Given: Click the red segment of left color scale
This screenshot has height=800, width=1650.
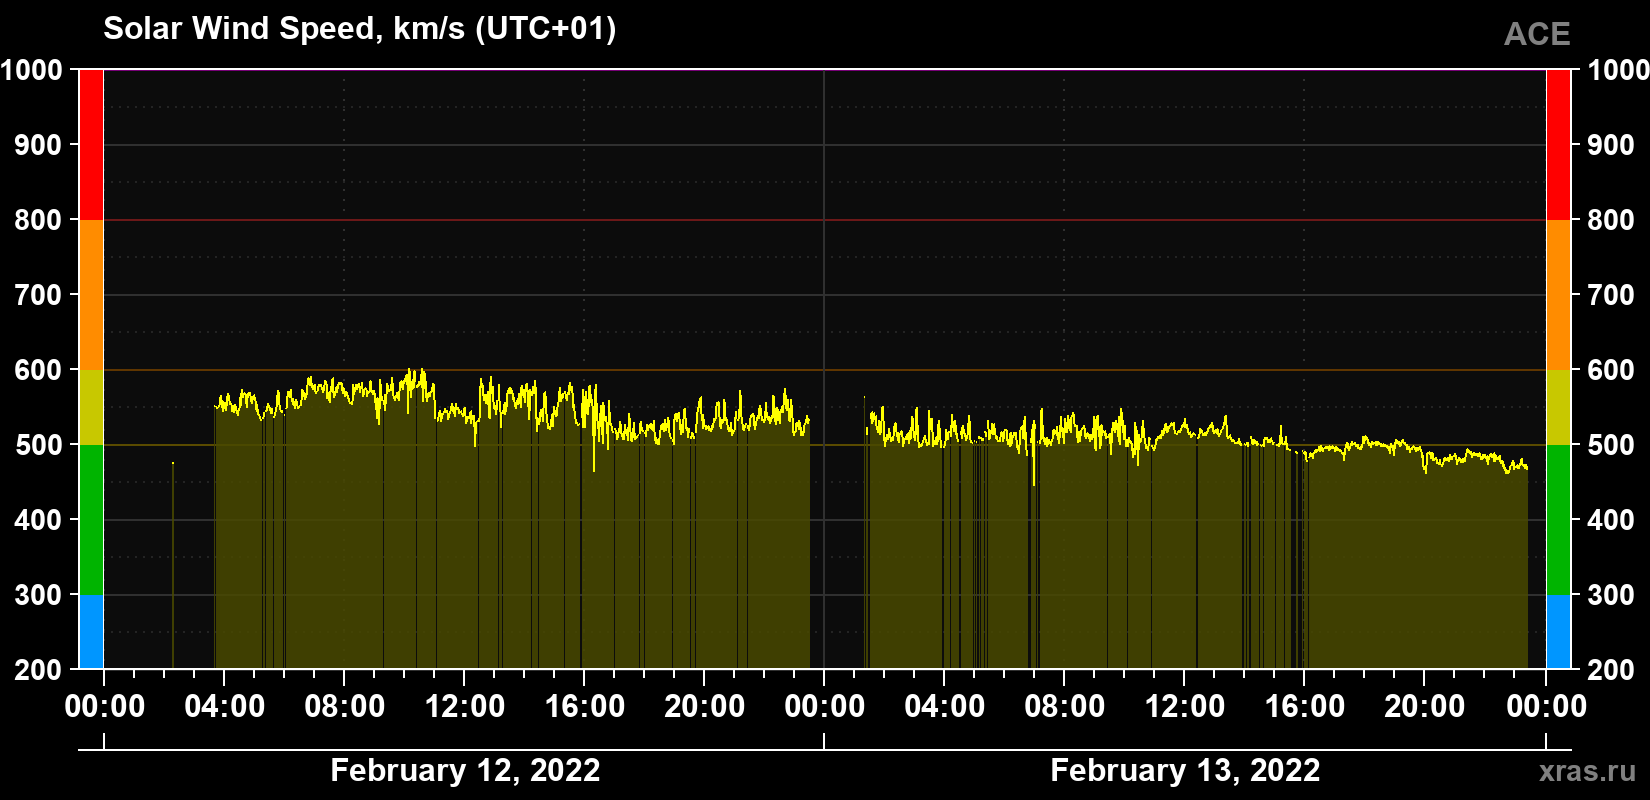Looking at the screenshot, I should tap(91, 145).
